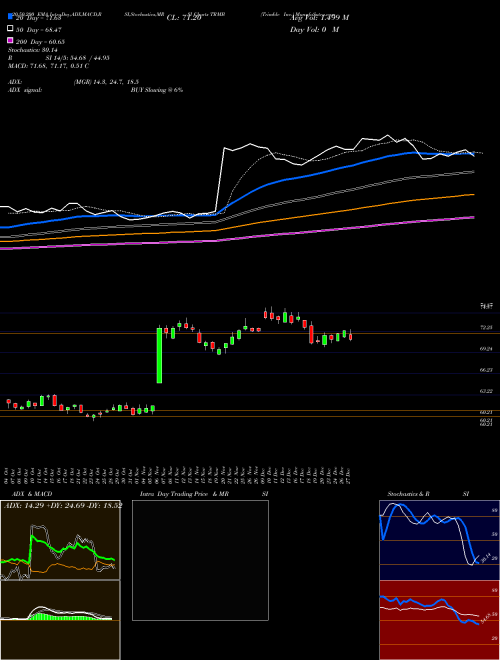Select the '200 Day - 60.65' legend text
The image size is (500, 660).
[x=40, y=42]
